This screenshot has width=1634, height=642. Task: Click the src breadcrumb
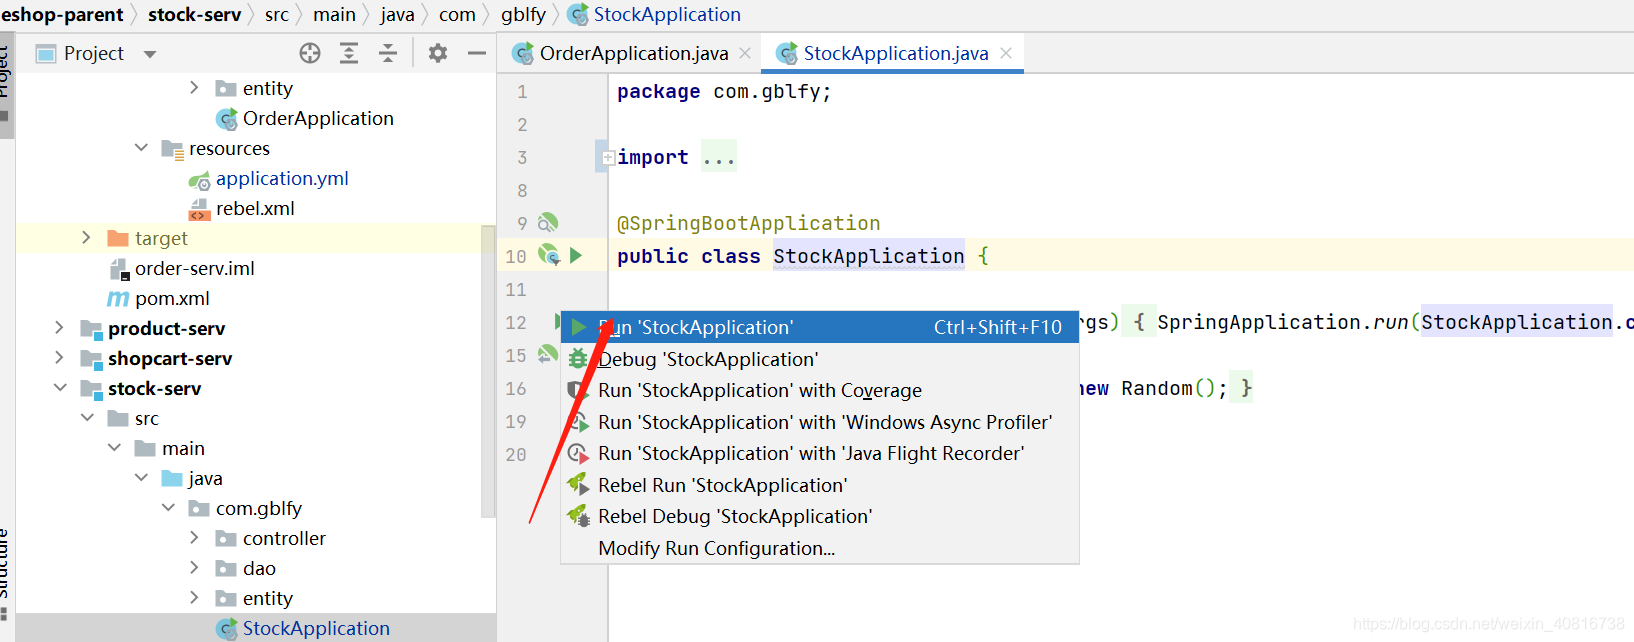point(277,14)
